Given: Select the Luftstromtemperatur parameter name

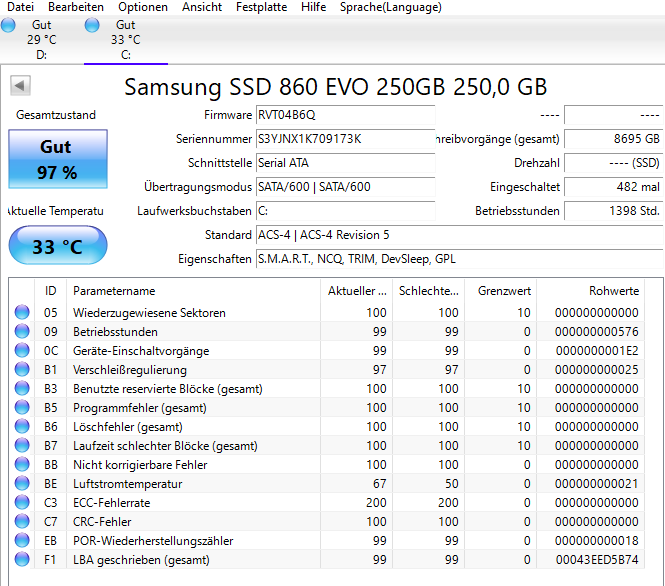Looking at the screenshot, I should pyautogui.click(x=128, y=484).
